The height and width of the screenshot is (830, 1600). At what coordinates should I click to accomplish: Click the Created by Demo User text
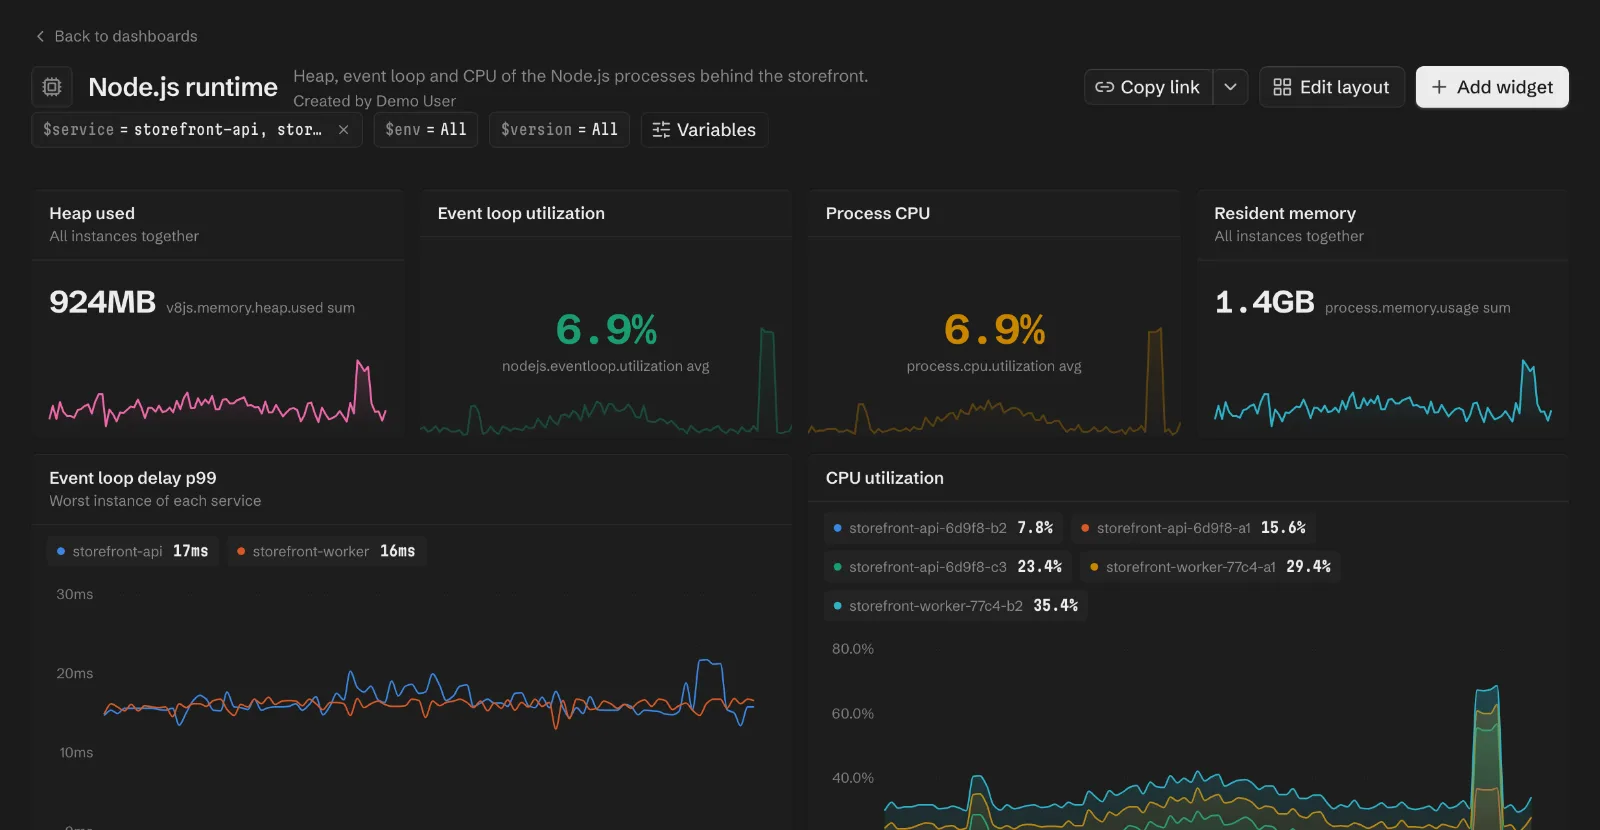374,101
